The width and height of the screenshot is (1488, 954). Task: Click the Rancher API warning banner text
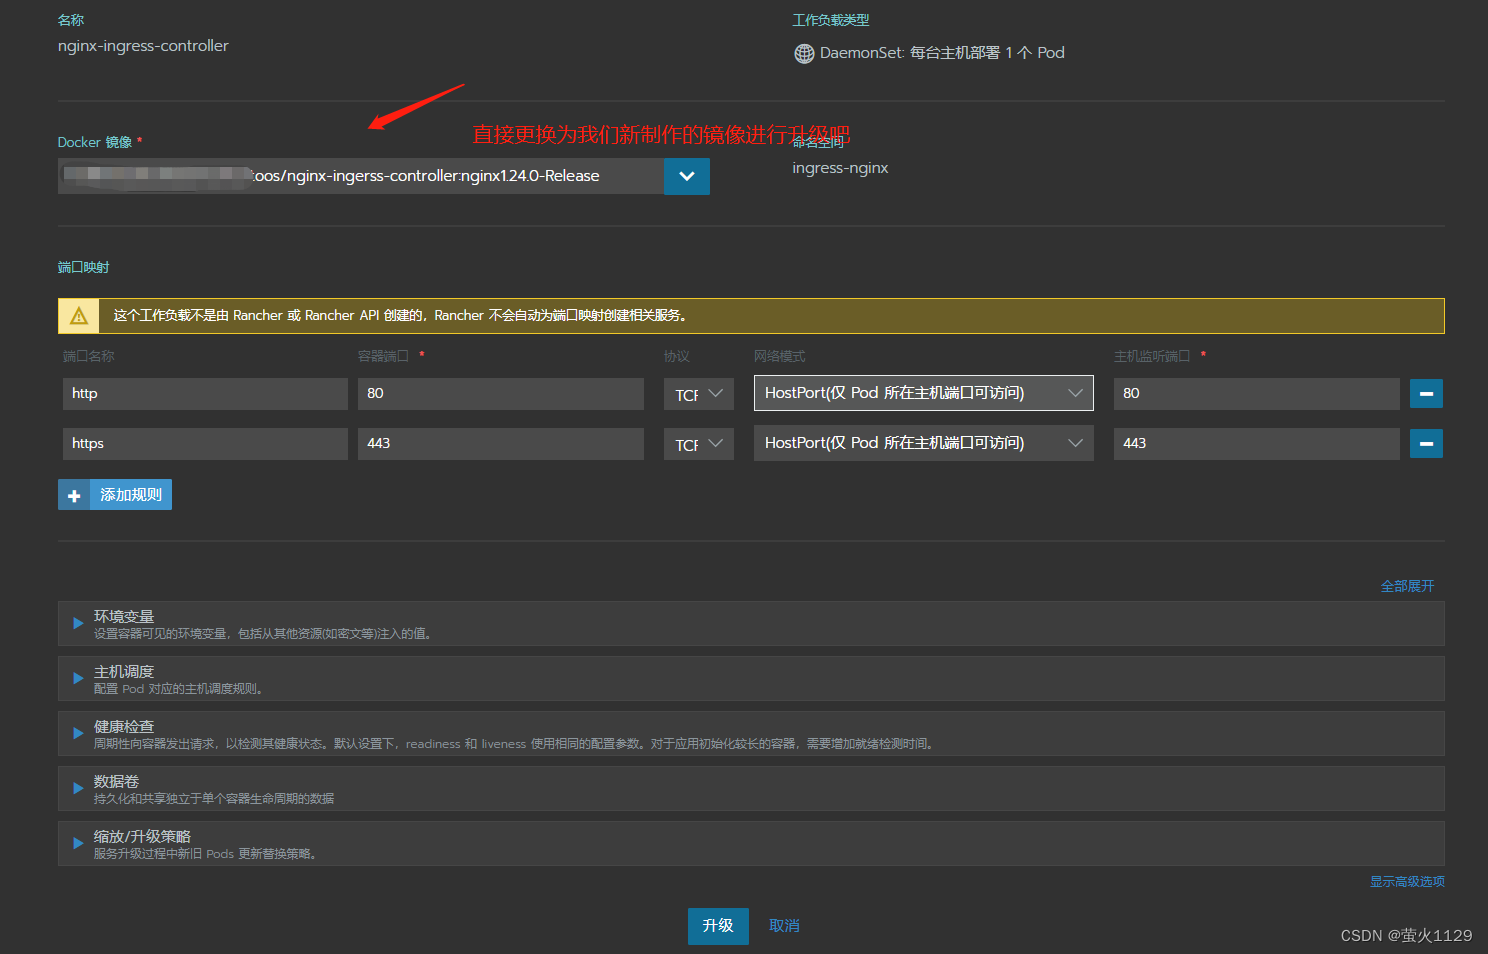tap(400, 316)
